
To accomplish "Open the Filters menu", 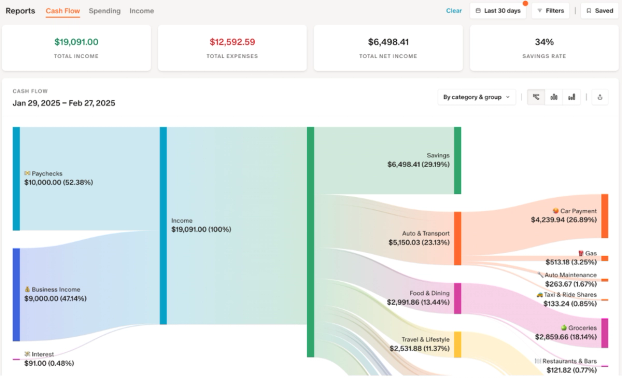I will tap(550, 11).
